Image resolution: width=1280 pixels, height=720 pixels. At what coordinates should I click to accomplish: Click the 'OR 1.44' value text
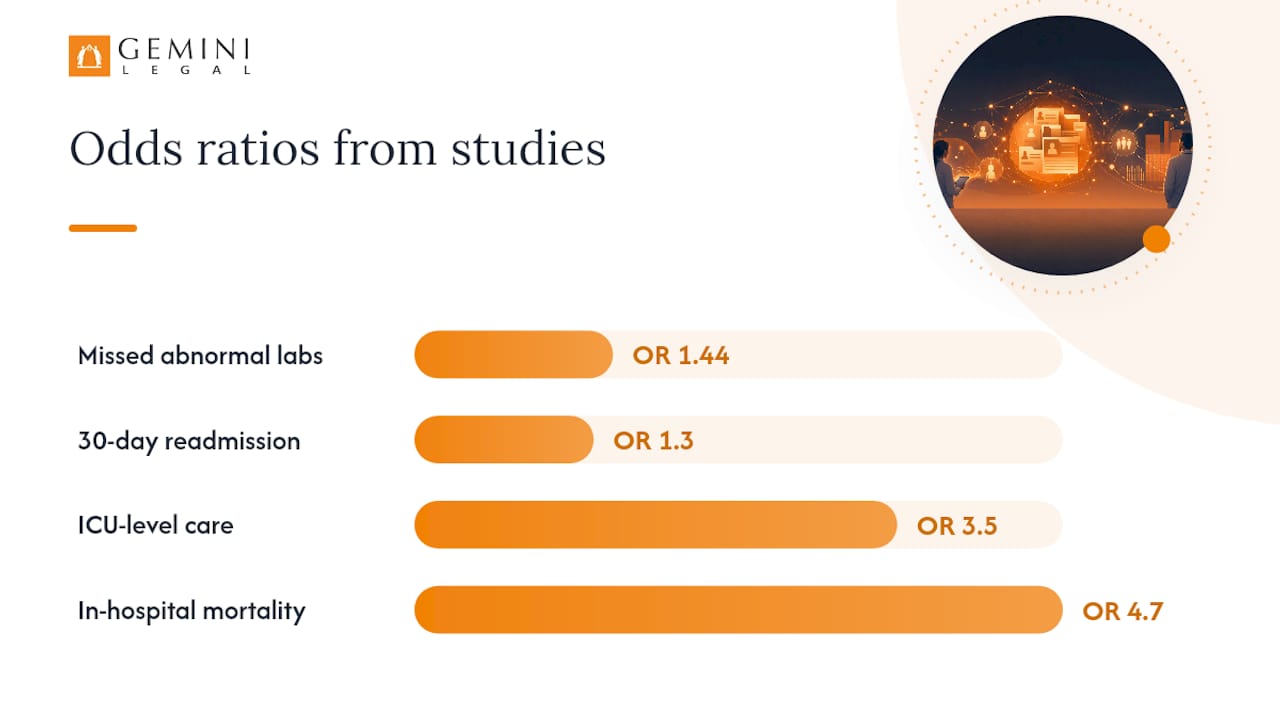click(x=681, y=355)
